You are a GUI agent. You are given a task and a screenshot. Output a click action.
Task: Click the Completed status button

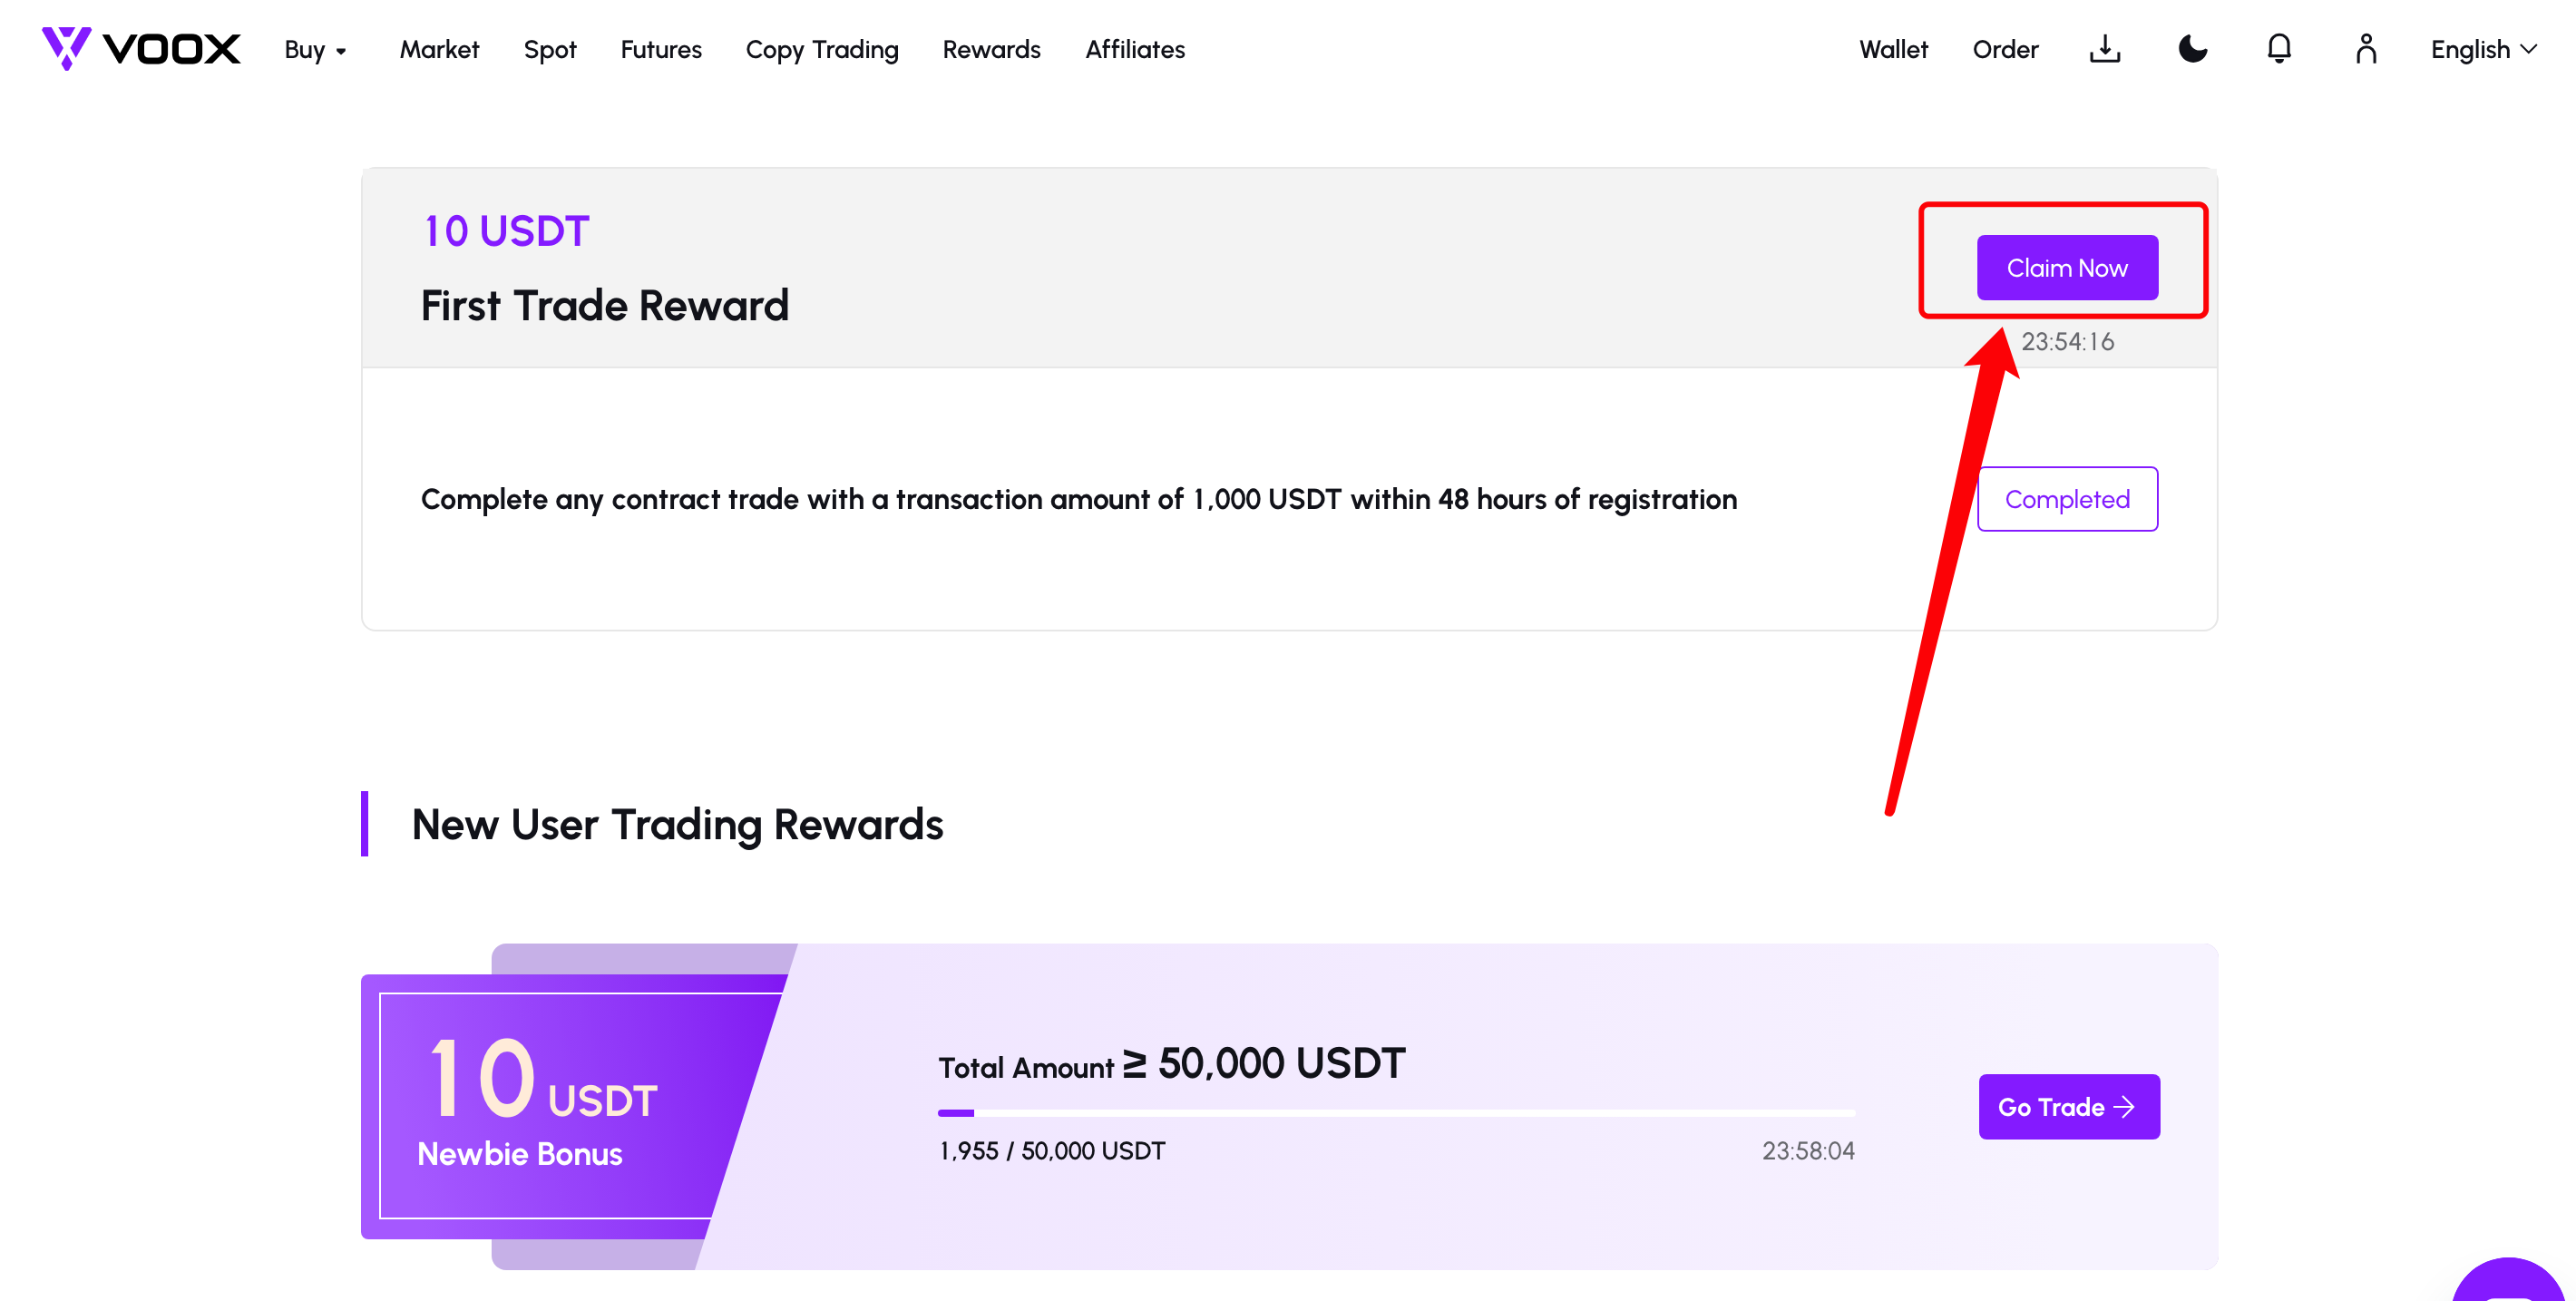pos(2067,498)
